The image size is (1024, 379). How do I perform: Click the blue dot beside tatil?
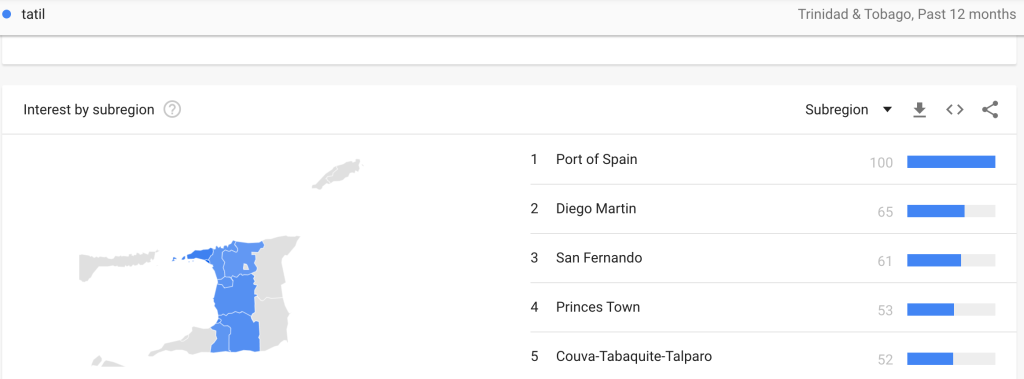click(7, 14)
